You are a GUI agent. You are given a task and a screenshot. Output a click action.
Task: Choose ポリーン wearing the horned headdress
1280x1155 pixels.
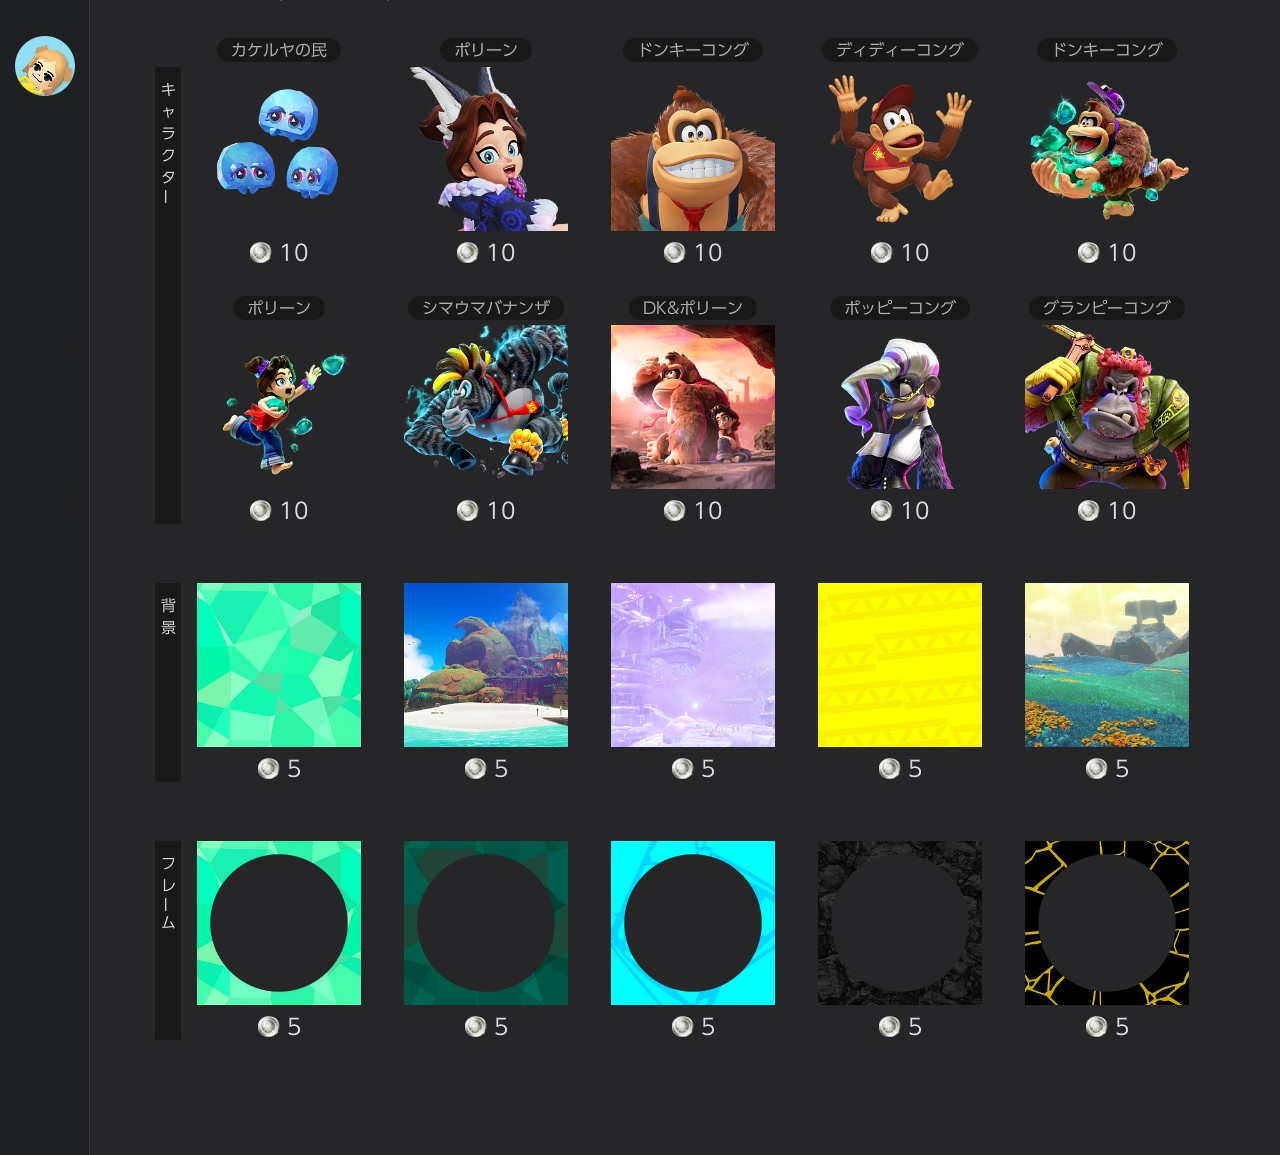click(x=486, y=149)
